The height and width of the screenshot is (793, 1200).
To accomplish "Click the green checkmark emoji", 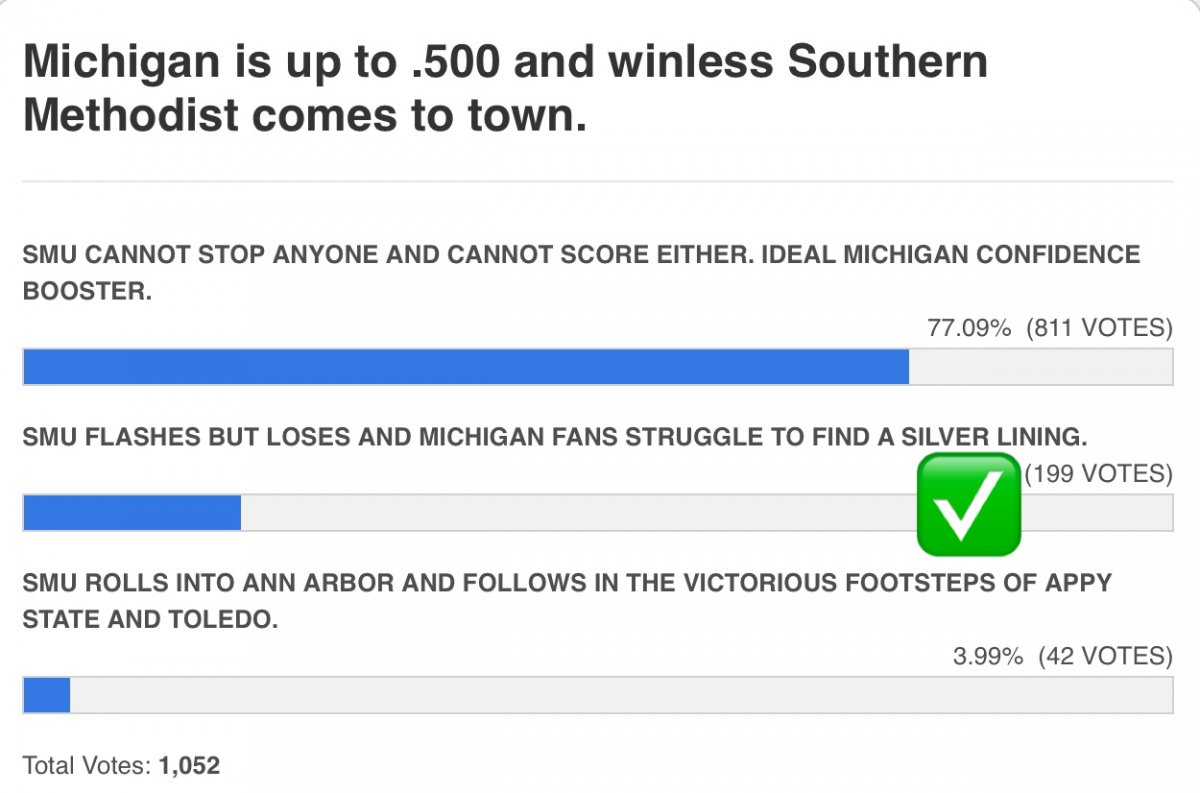I will pos(968,504).
